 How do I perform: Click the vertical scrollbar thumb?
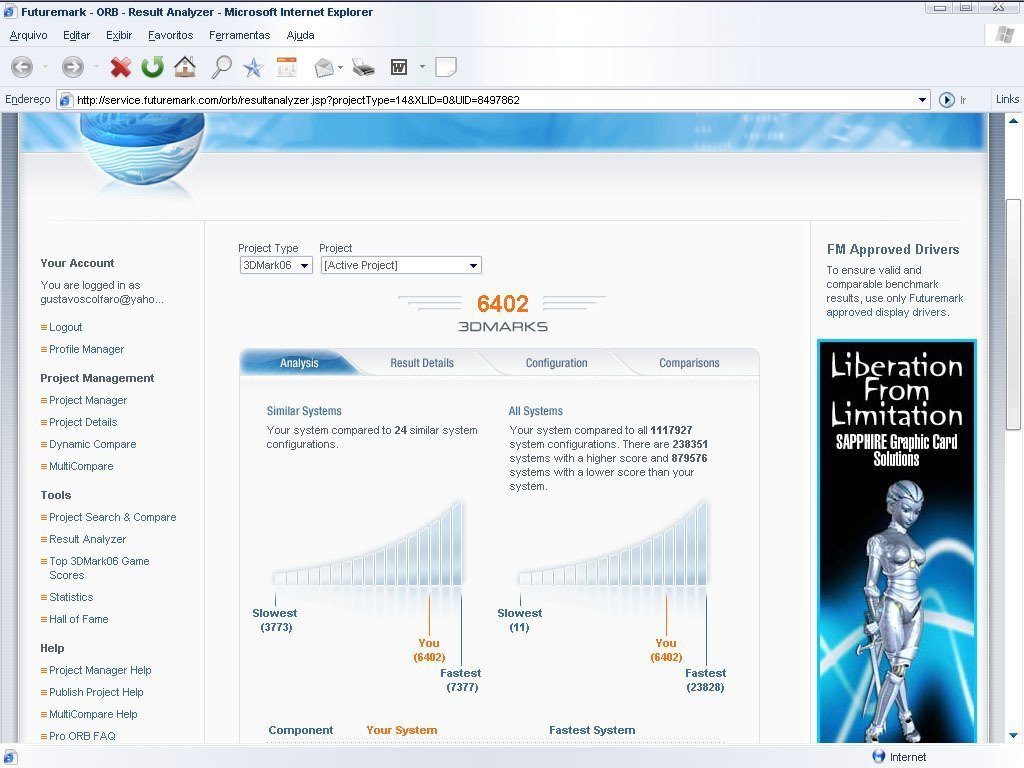(x=1013, y=314)
